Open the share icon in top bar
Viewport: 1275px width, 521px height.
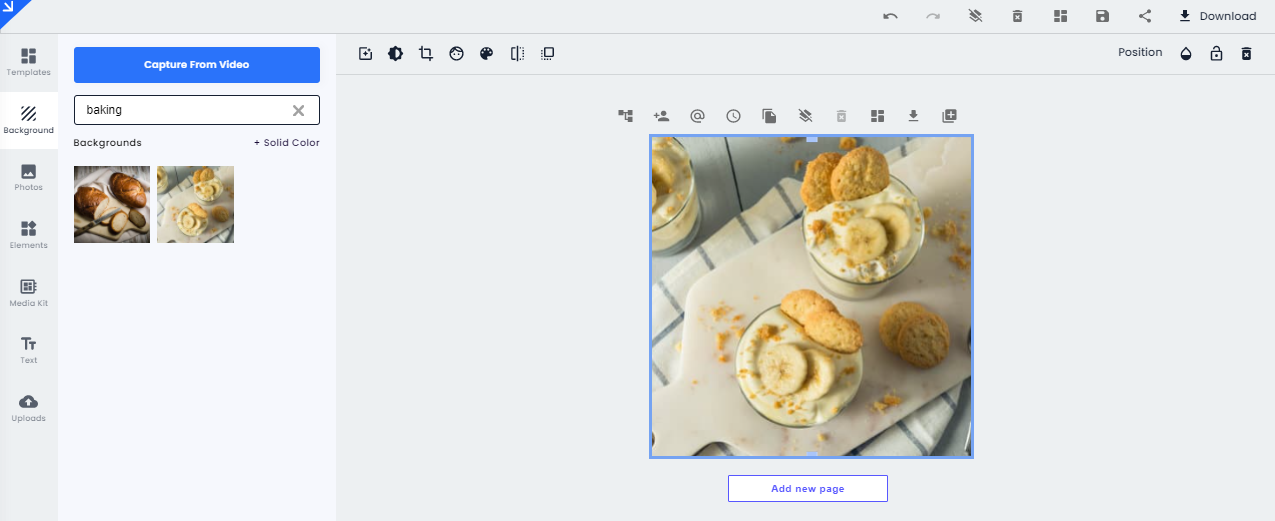pos(1145,16)
